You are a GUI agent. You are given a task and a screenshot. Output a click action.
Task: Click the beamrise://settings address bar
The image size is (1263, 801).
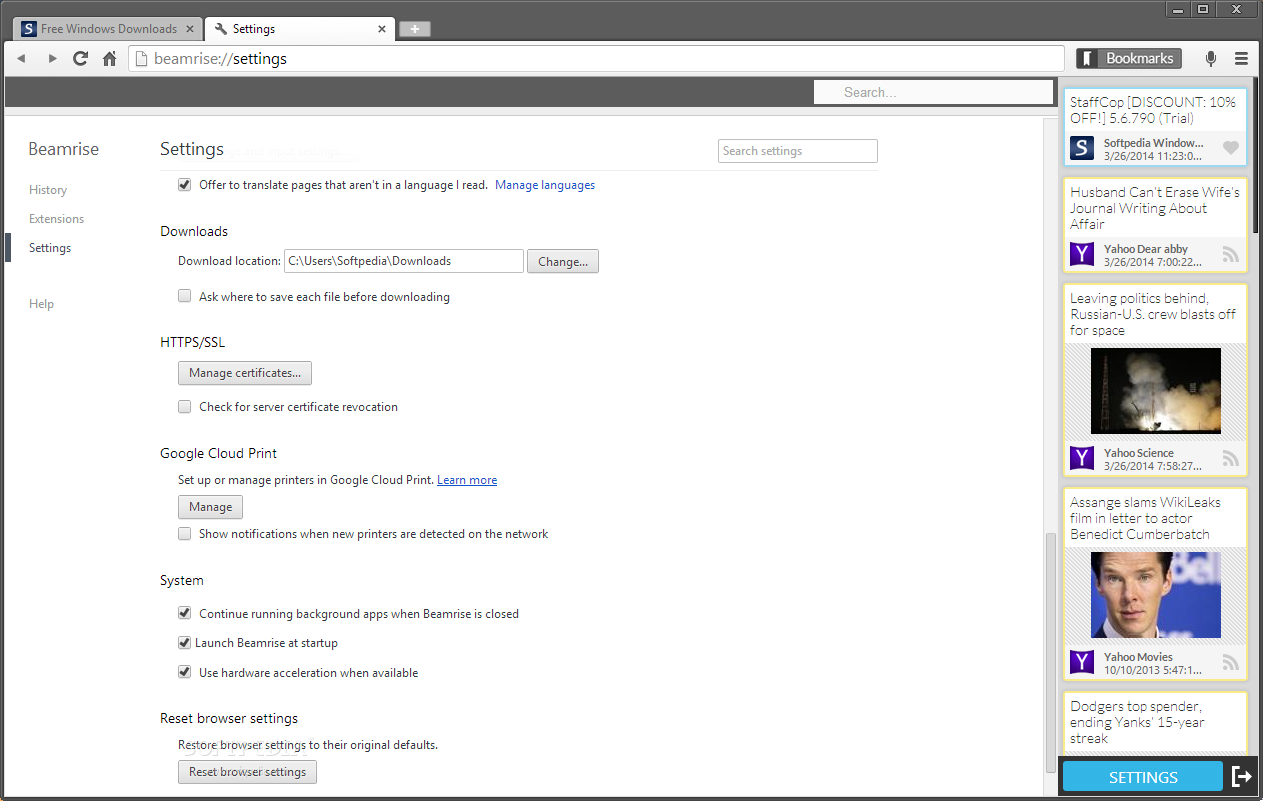[596, 58]
